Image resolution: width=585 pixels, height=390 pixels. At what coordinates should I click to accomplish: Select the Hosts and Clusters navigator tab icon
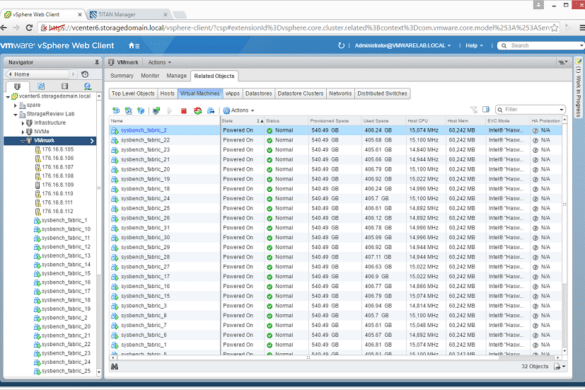17,86
